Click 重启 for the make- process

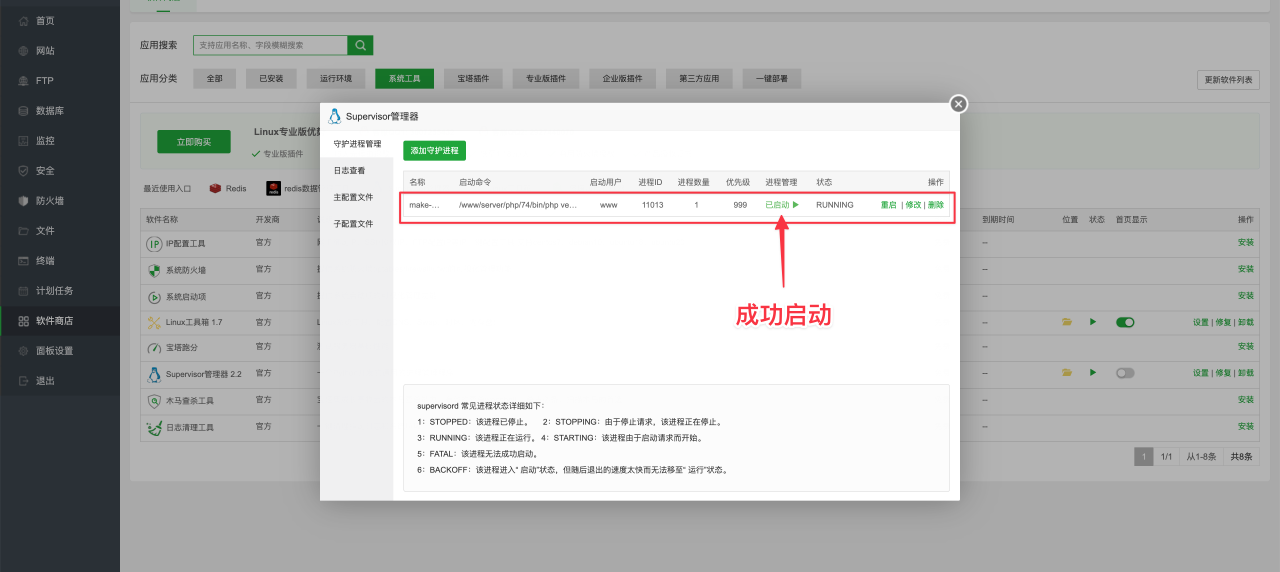coord(889,205)
